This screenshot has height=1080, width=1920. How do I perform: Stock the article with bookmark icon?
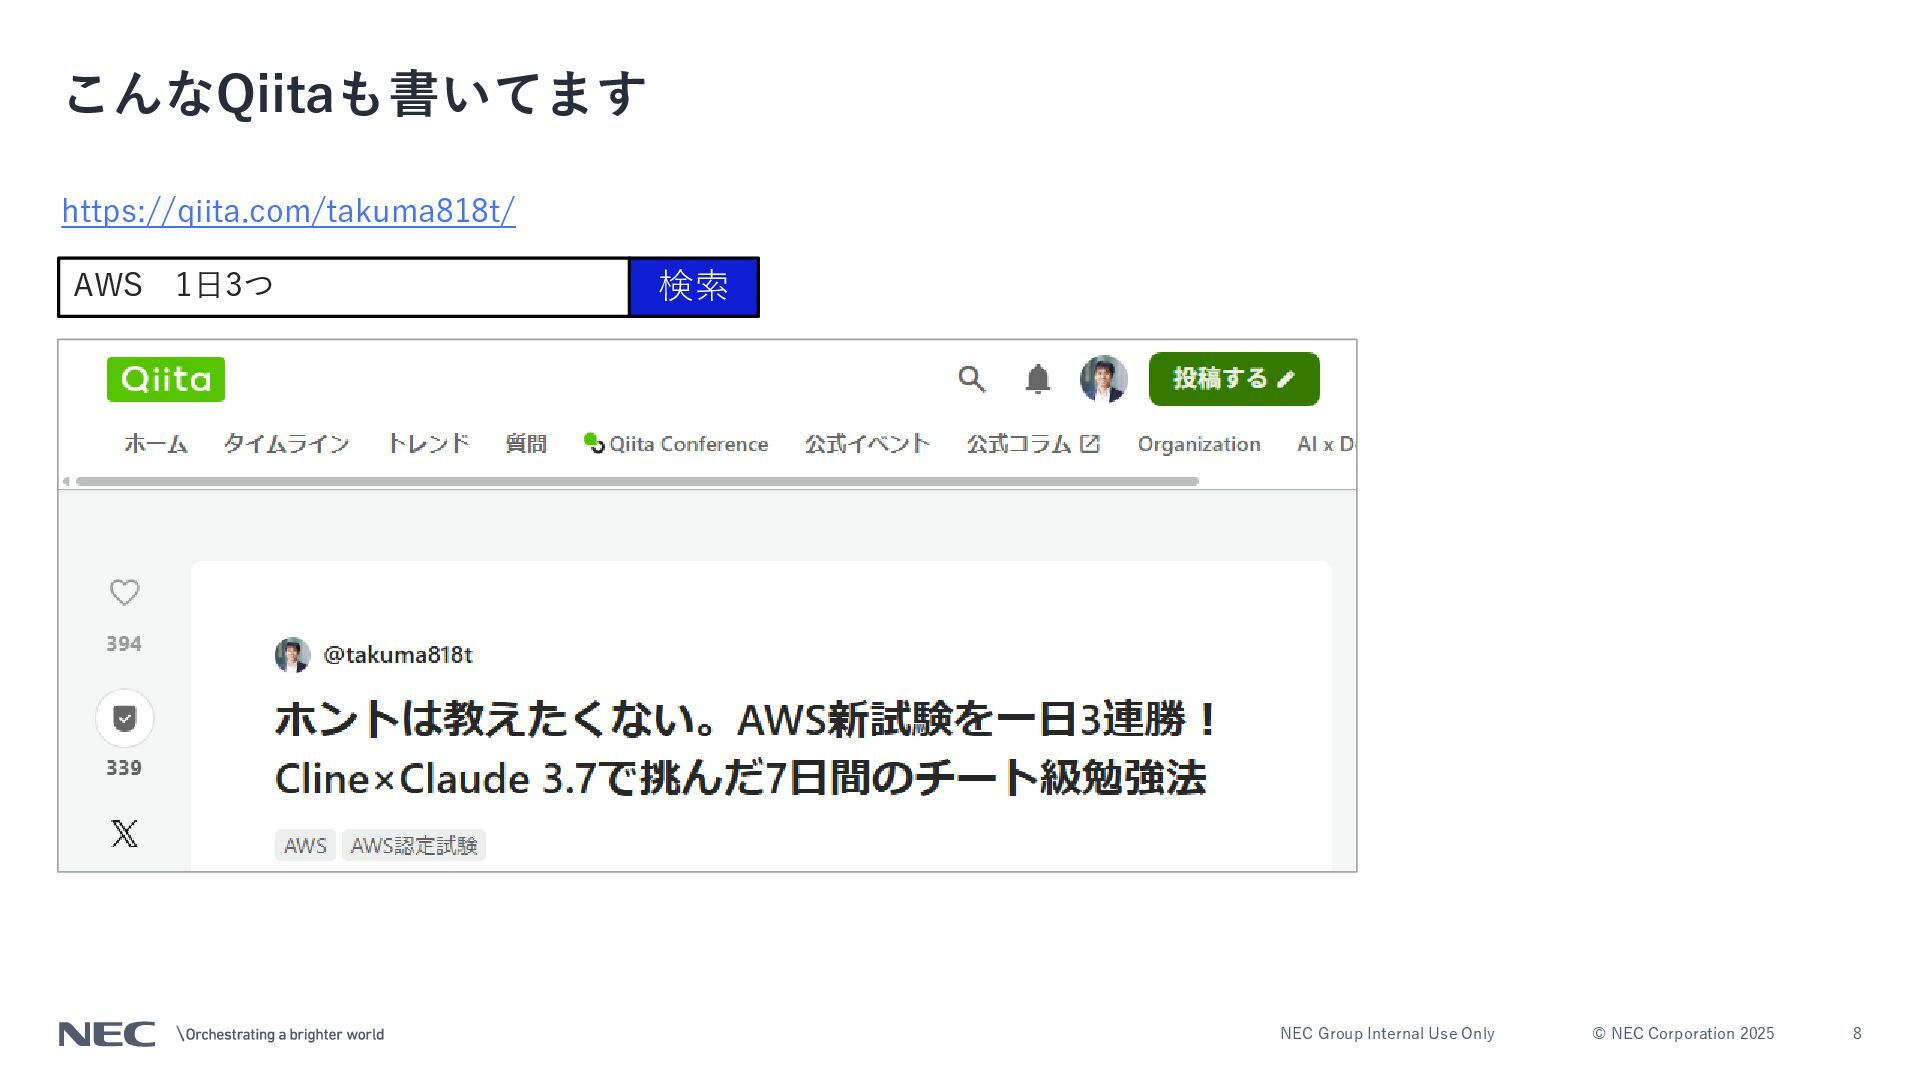tap(124, 718)
